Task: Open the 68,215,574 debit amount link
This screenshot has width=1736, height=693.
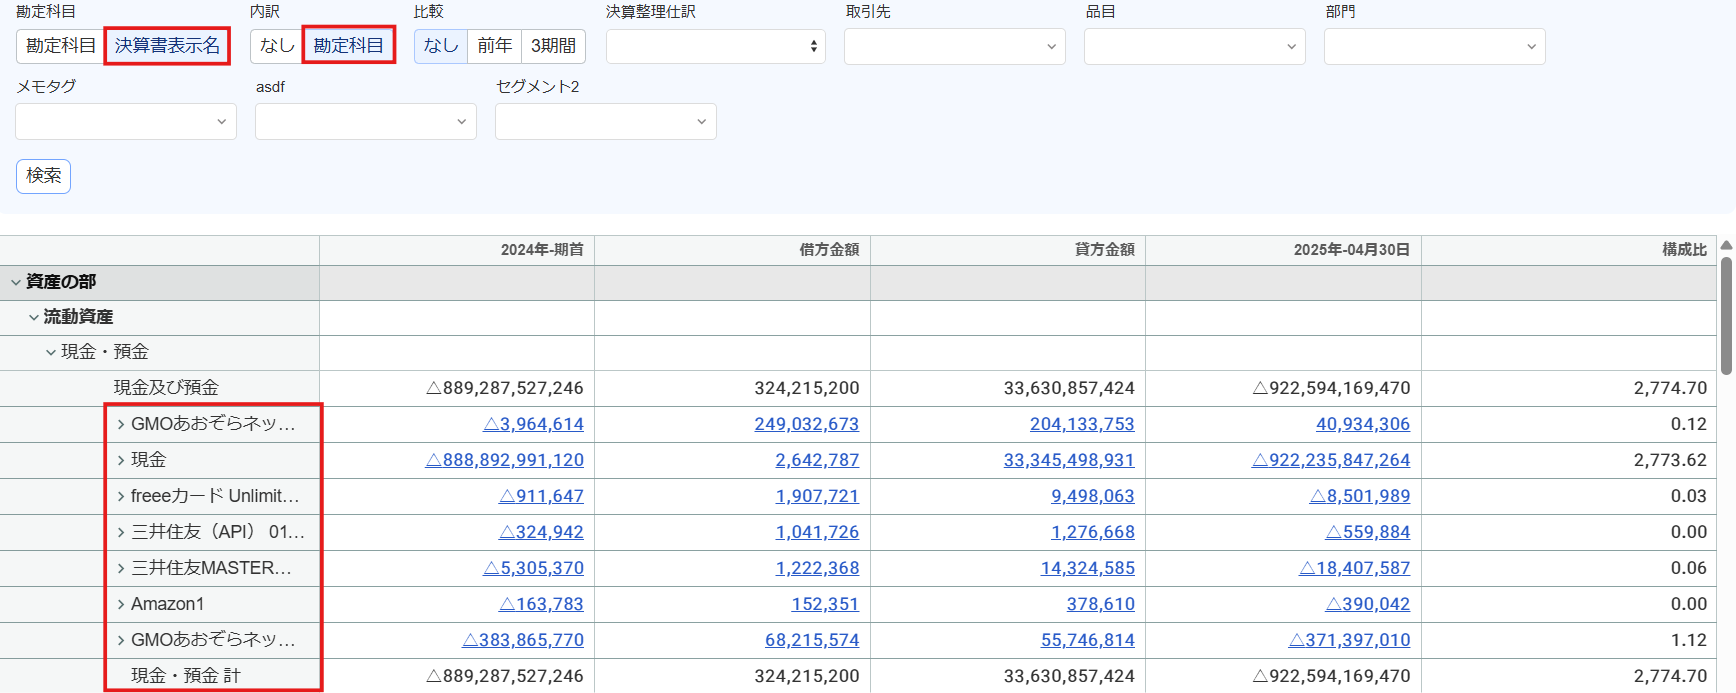Action: click(812, 640)
